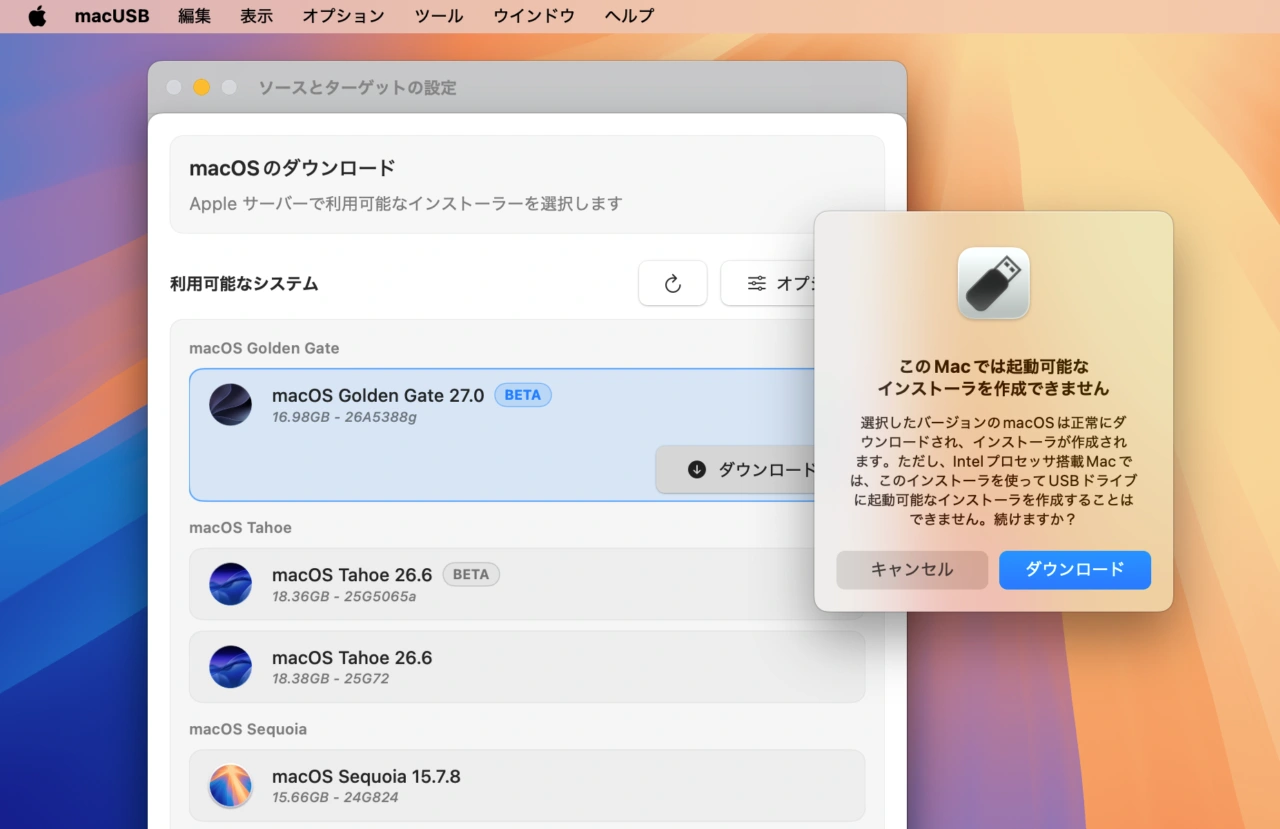Click the blue ダウンロード button in alert
The image size is (1280, 829).
point(1075,570)
